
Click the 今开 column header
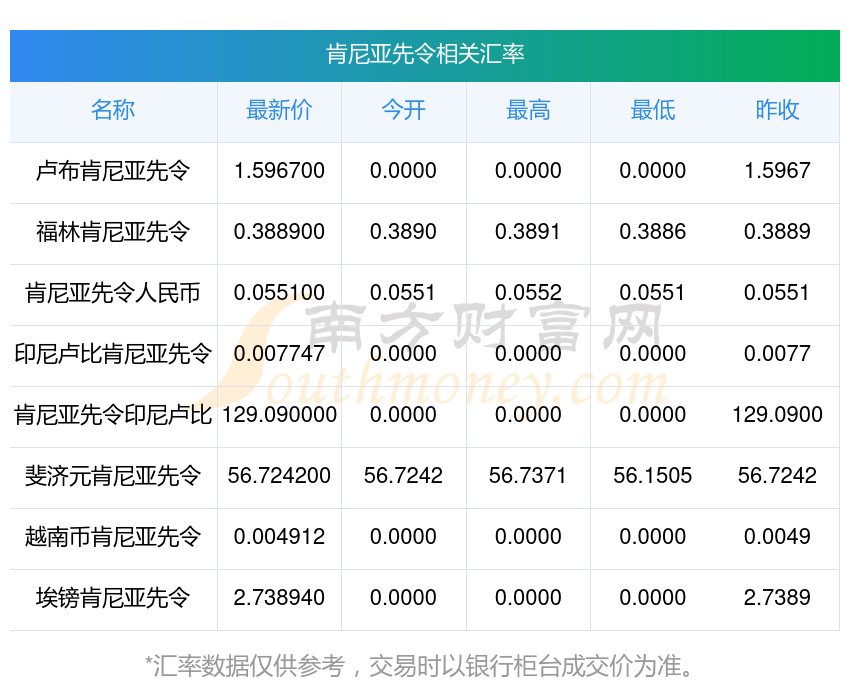(x=403, y=111)
